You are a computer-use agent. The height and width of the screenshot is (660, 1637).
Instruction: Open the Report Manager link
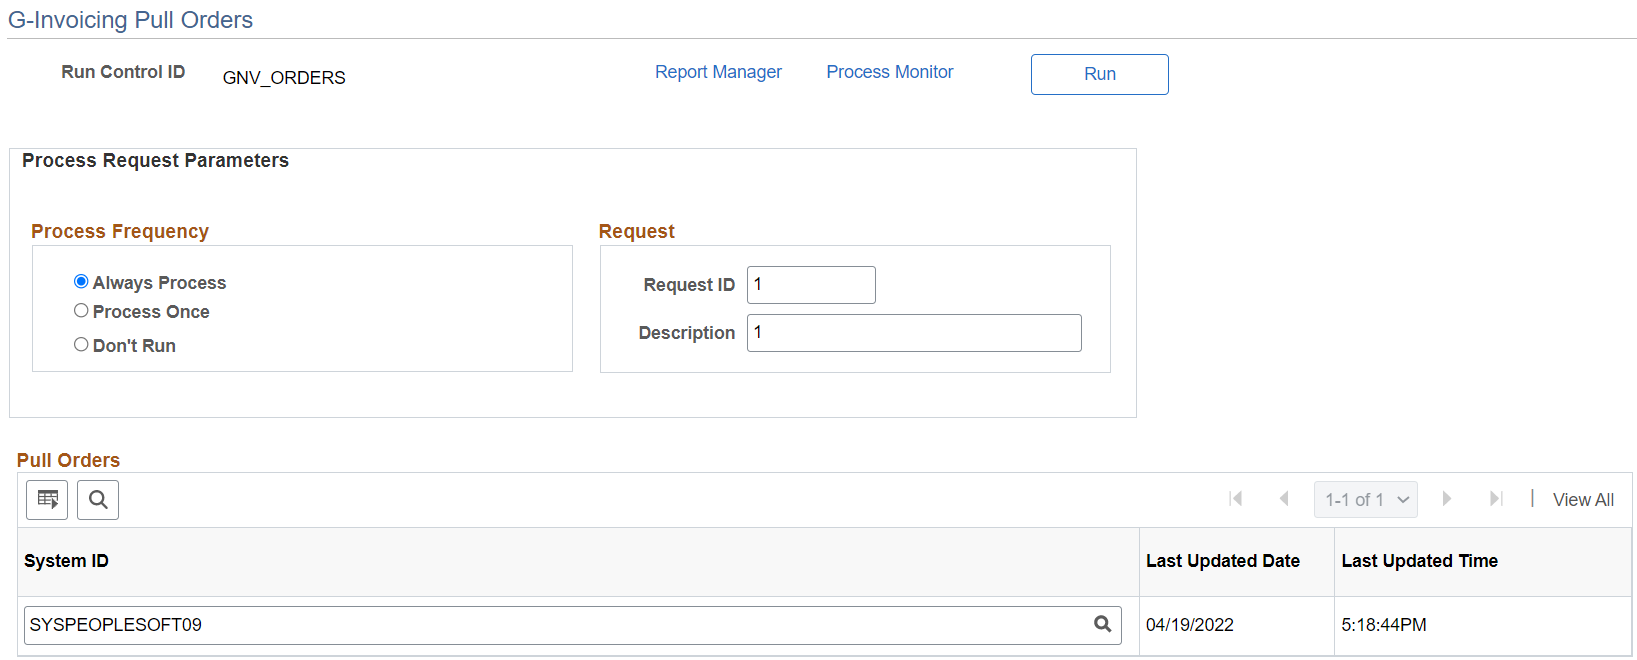pos(718,72)
